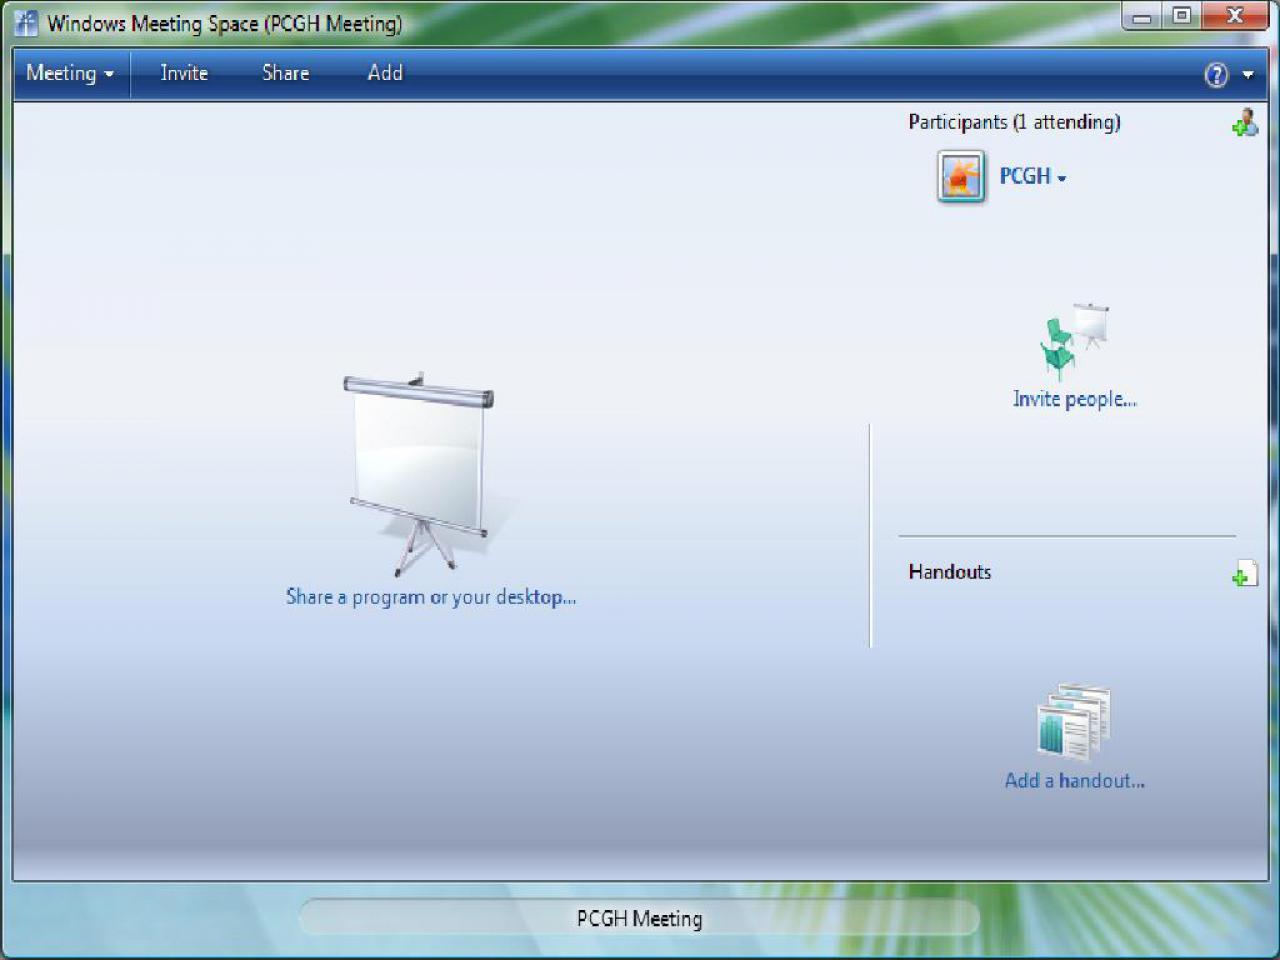Click Share a program or your desktop link
The image size is (1280, 960).
(x=431, y=597)
